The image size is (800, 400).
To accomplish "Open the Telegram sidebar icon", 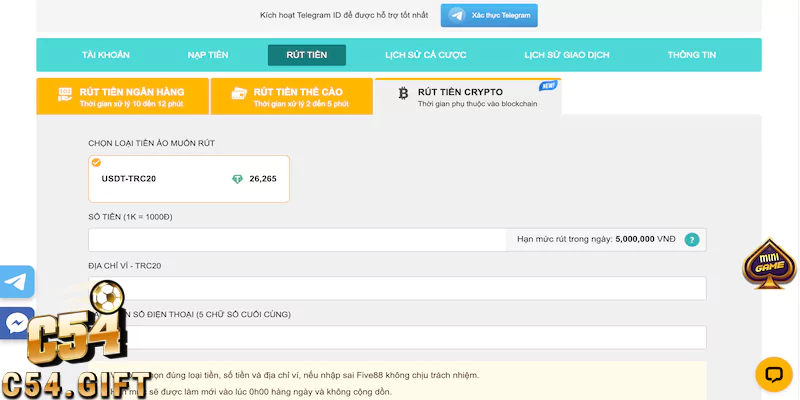I will pyautogui.click(x=17, y=282).
